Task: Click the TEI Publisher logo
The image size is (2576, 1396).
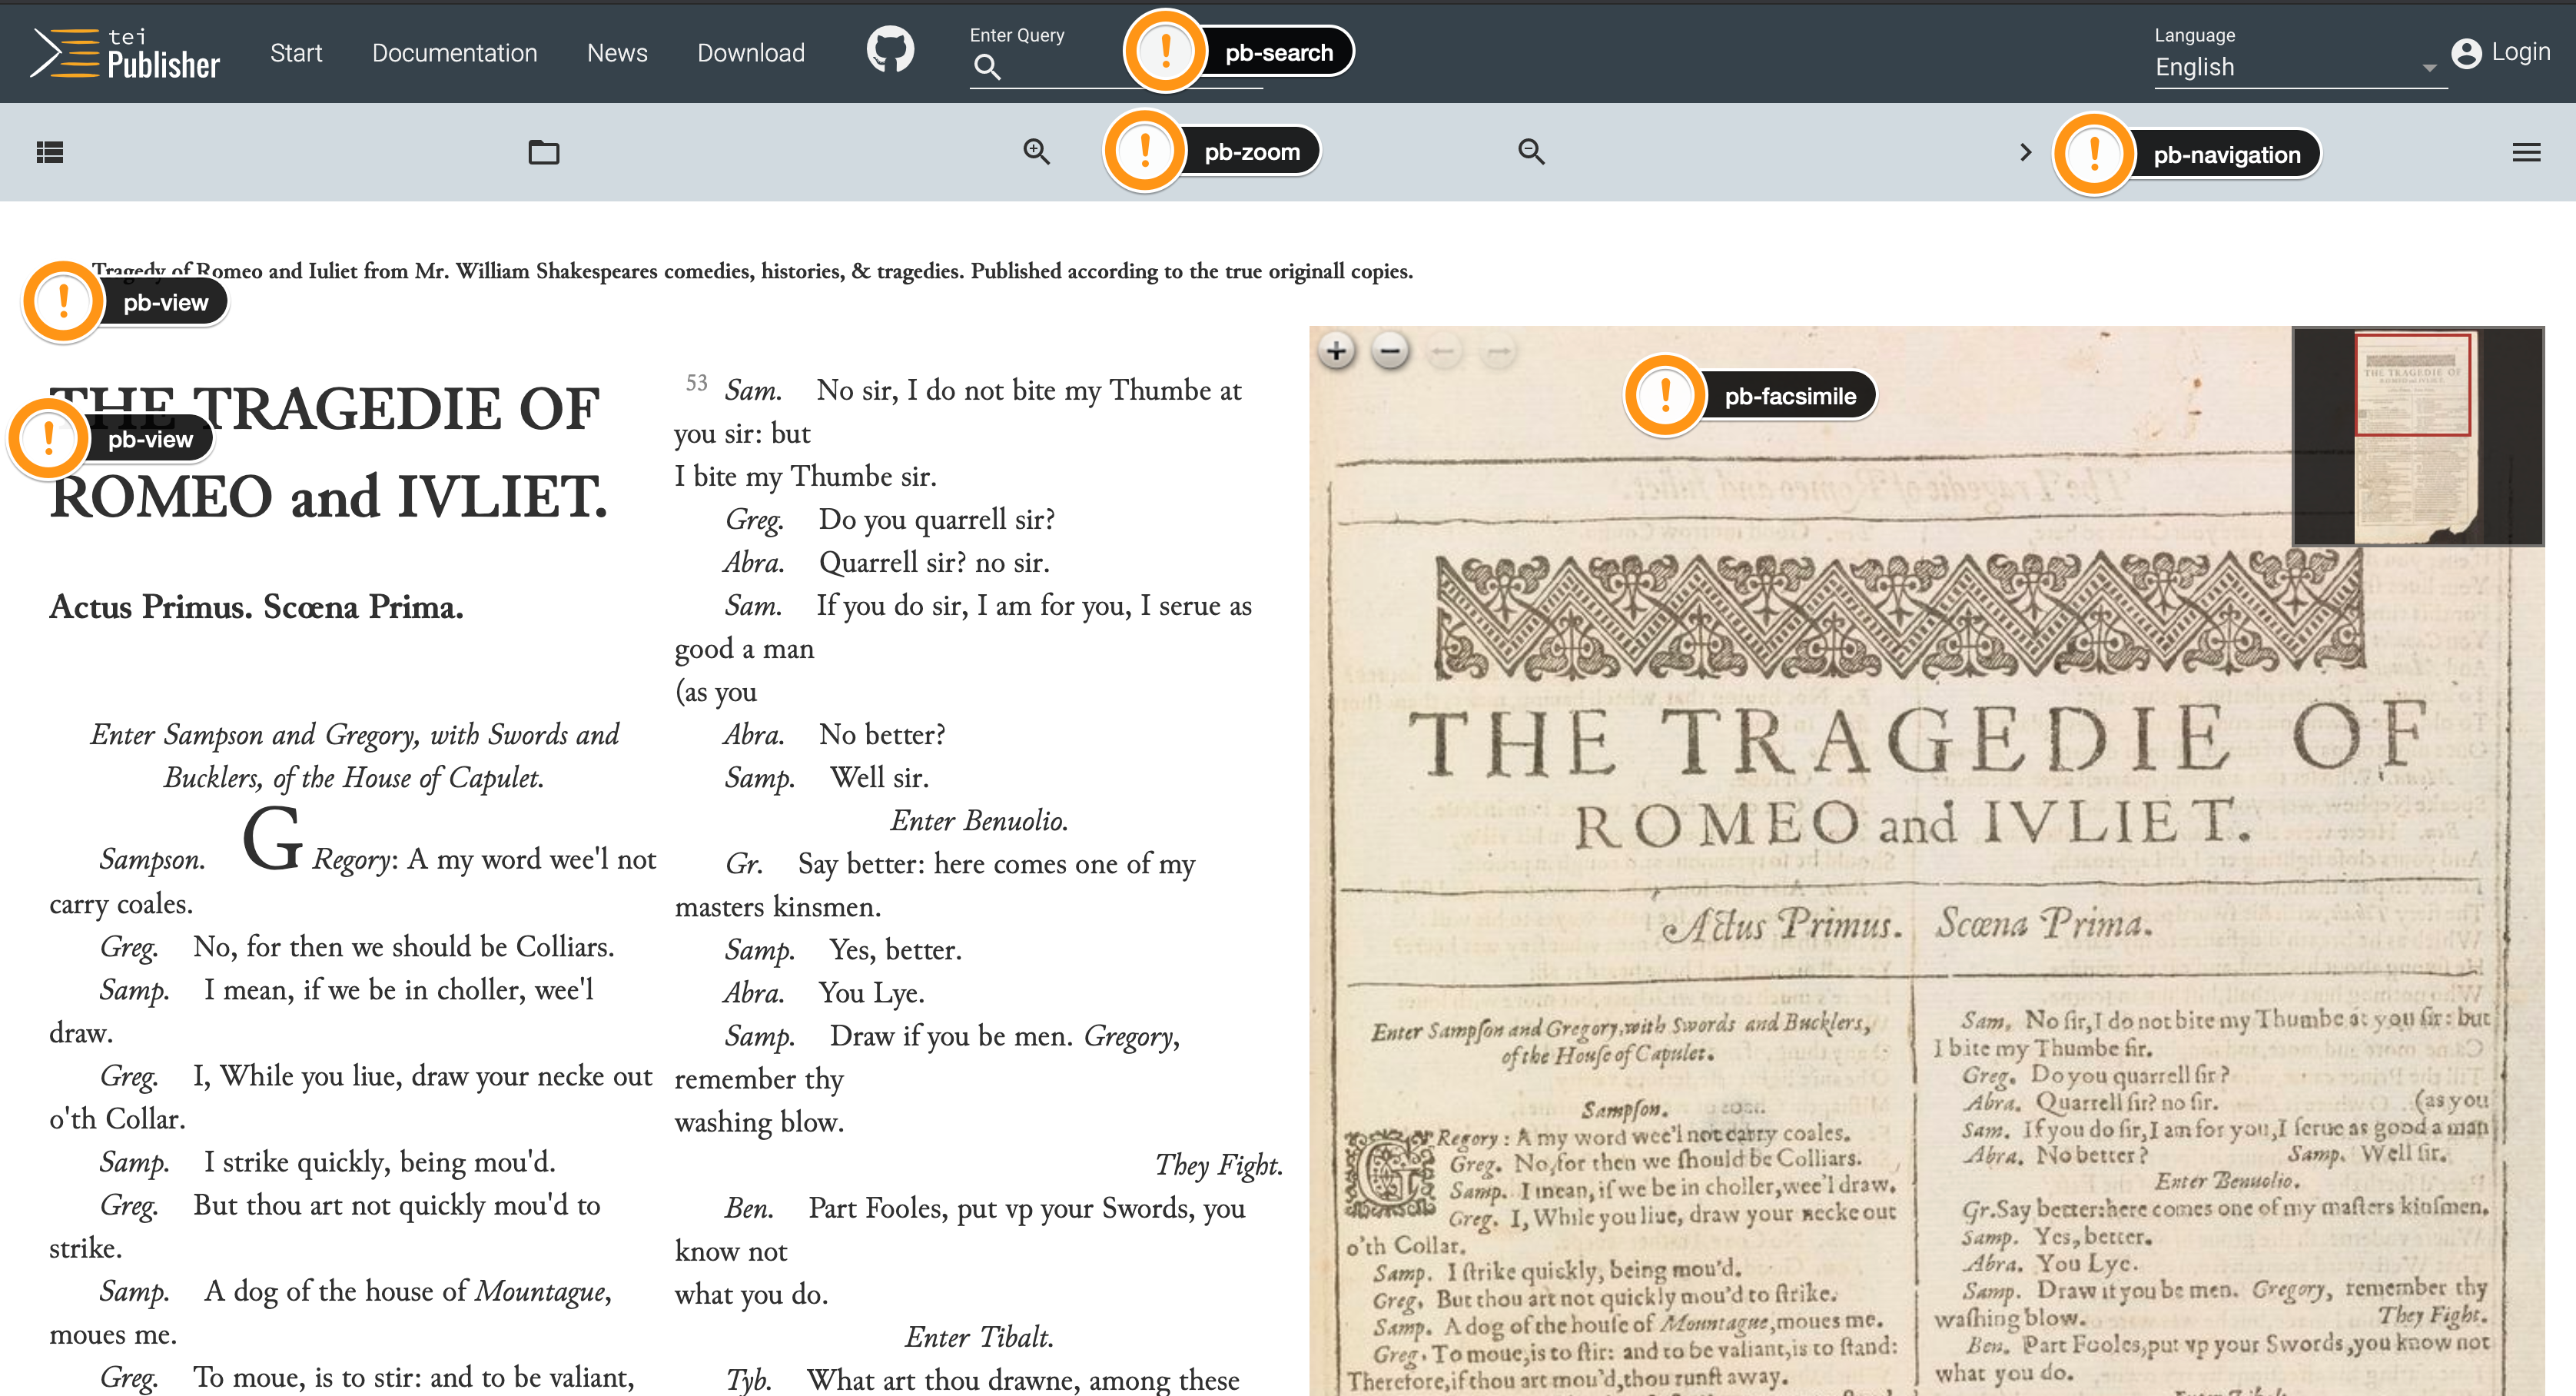Action: click(125, 53)
